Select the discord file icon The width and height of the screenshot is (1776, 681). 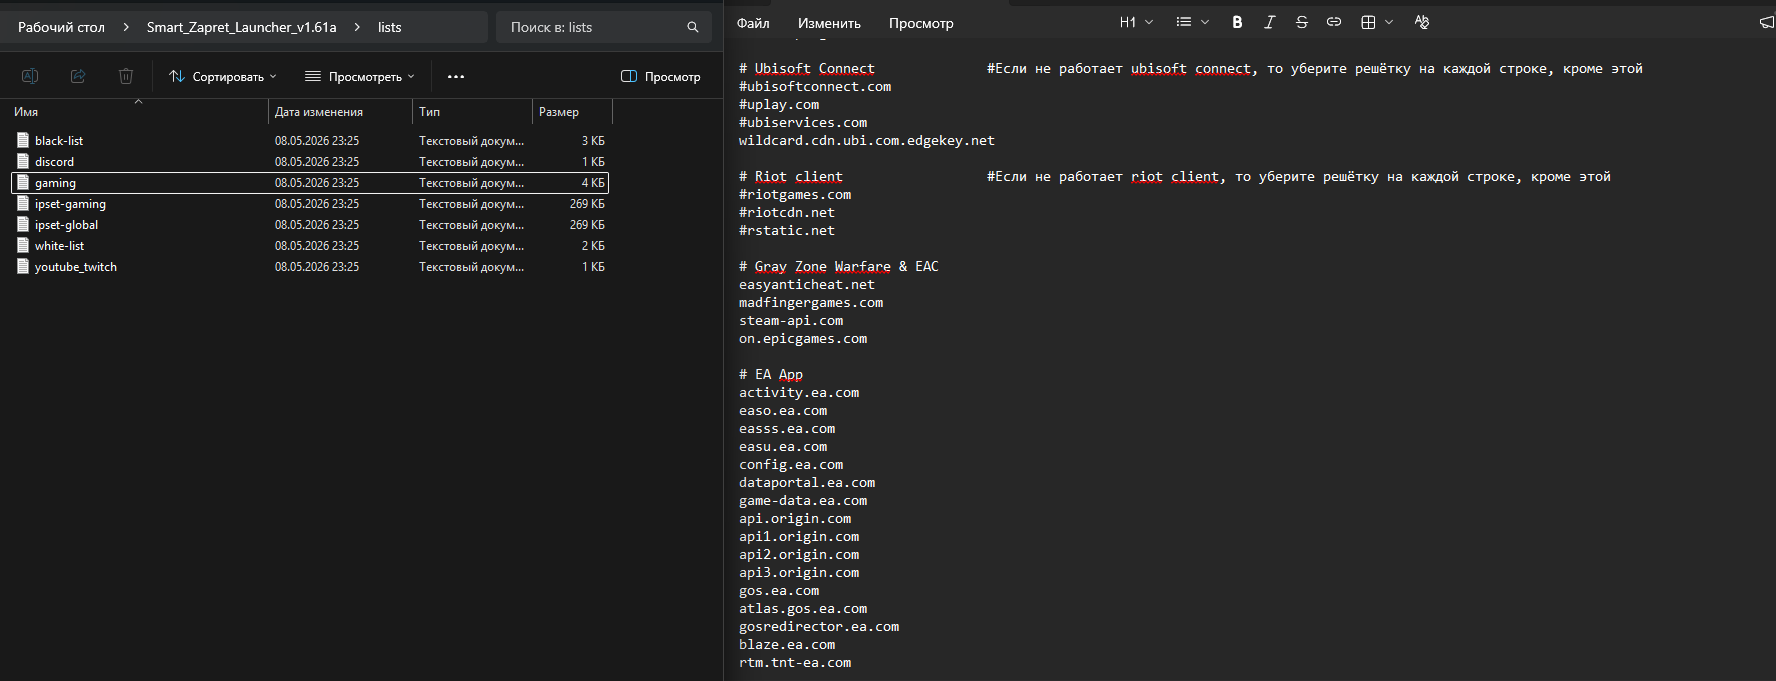tap(23, 161)
